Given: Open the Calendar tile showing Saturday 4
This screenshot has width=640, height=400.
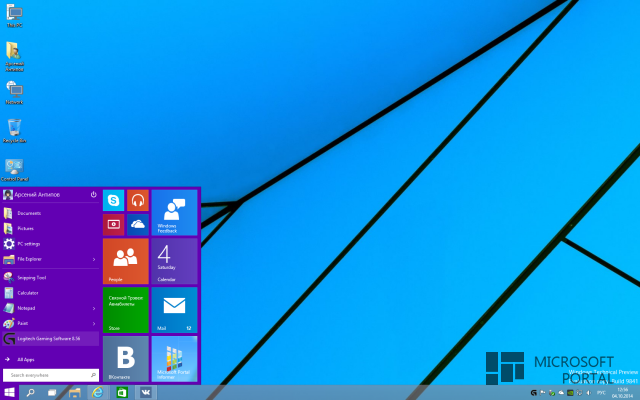Looking at the screenshot, I should coord(174,261).
